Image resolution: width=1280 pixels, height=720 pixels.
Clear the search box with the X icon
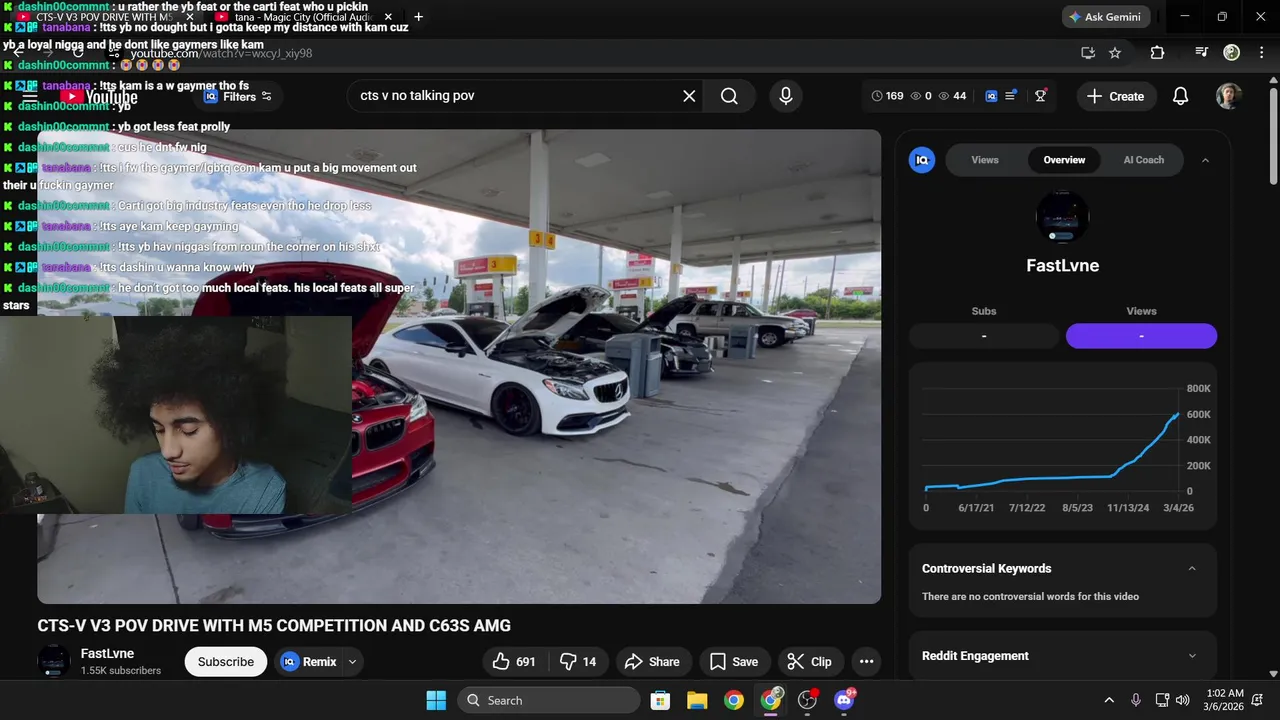(689, 96)
